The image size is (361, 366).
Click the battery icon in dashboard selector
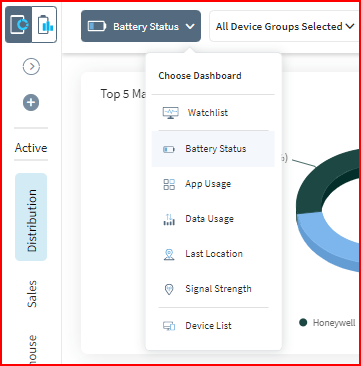[97, 26]
